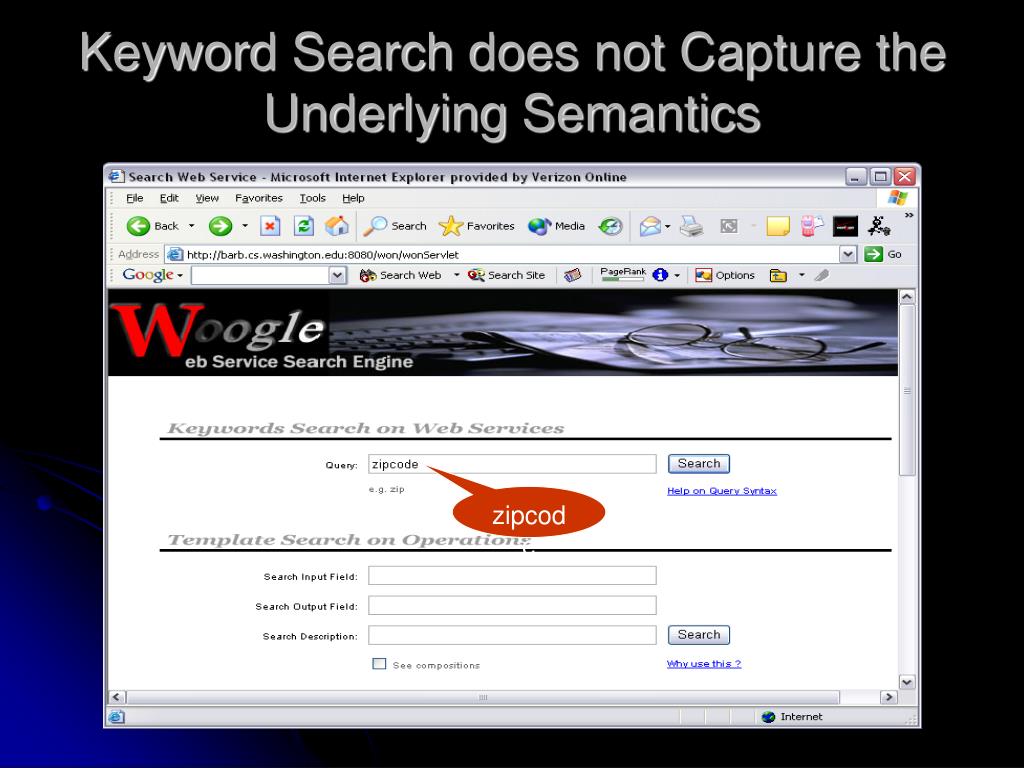Open the Why use this ? link
Viewport: 1024px width, 768px height.
[704, 664]
